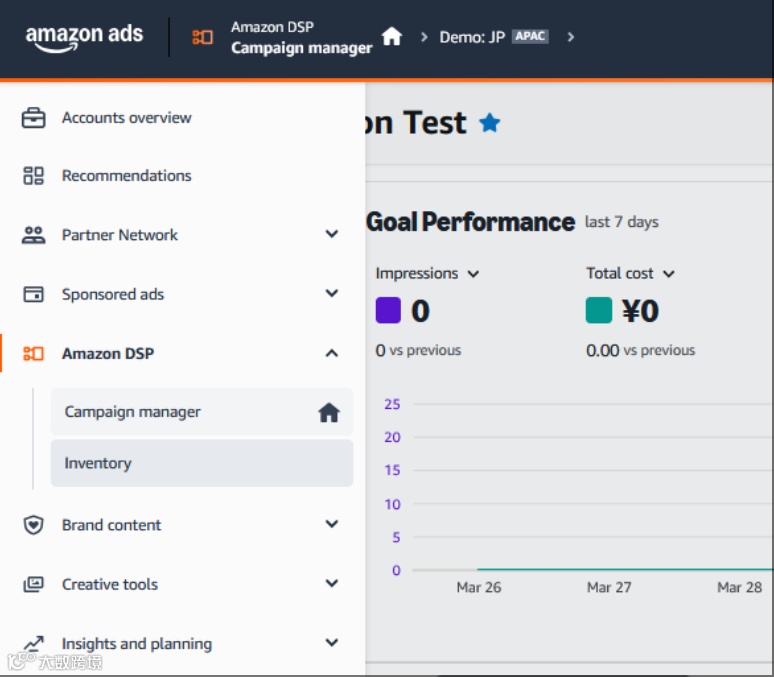Screen dimensions: 774x677
Task: Click the 10 y-axis label
Action: (392, 505)
